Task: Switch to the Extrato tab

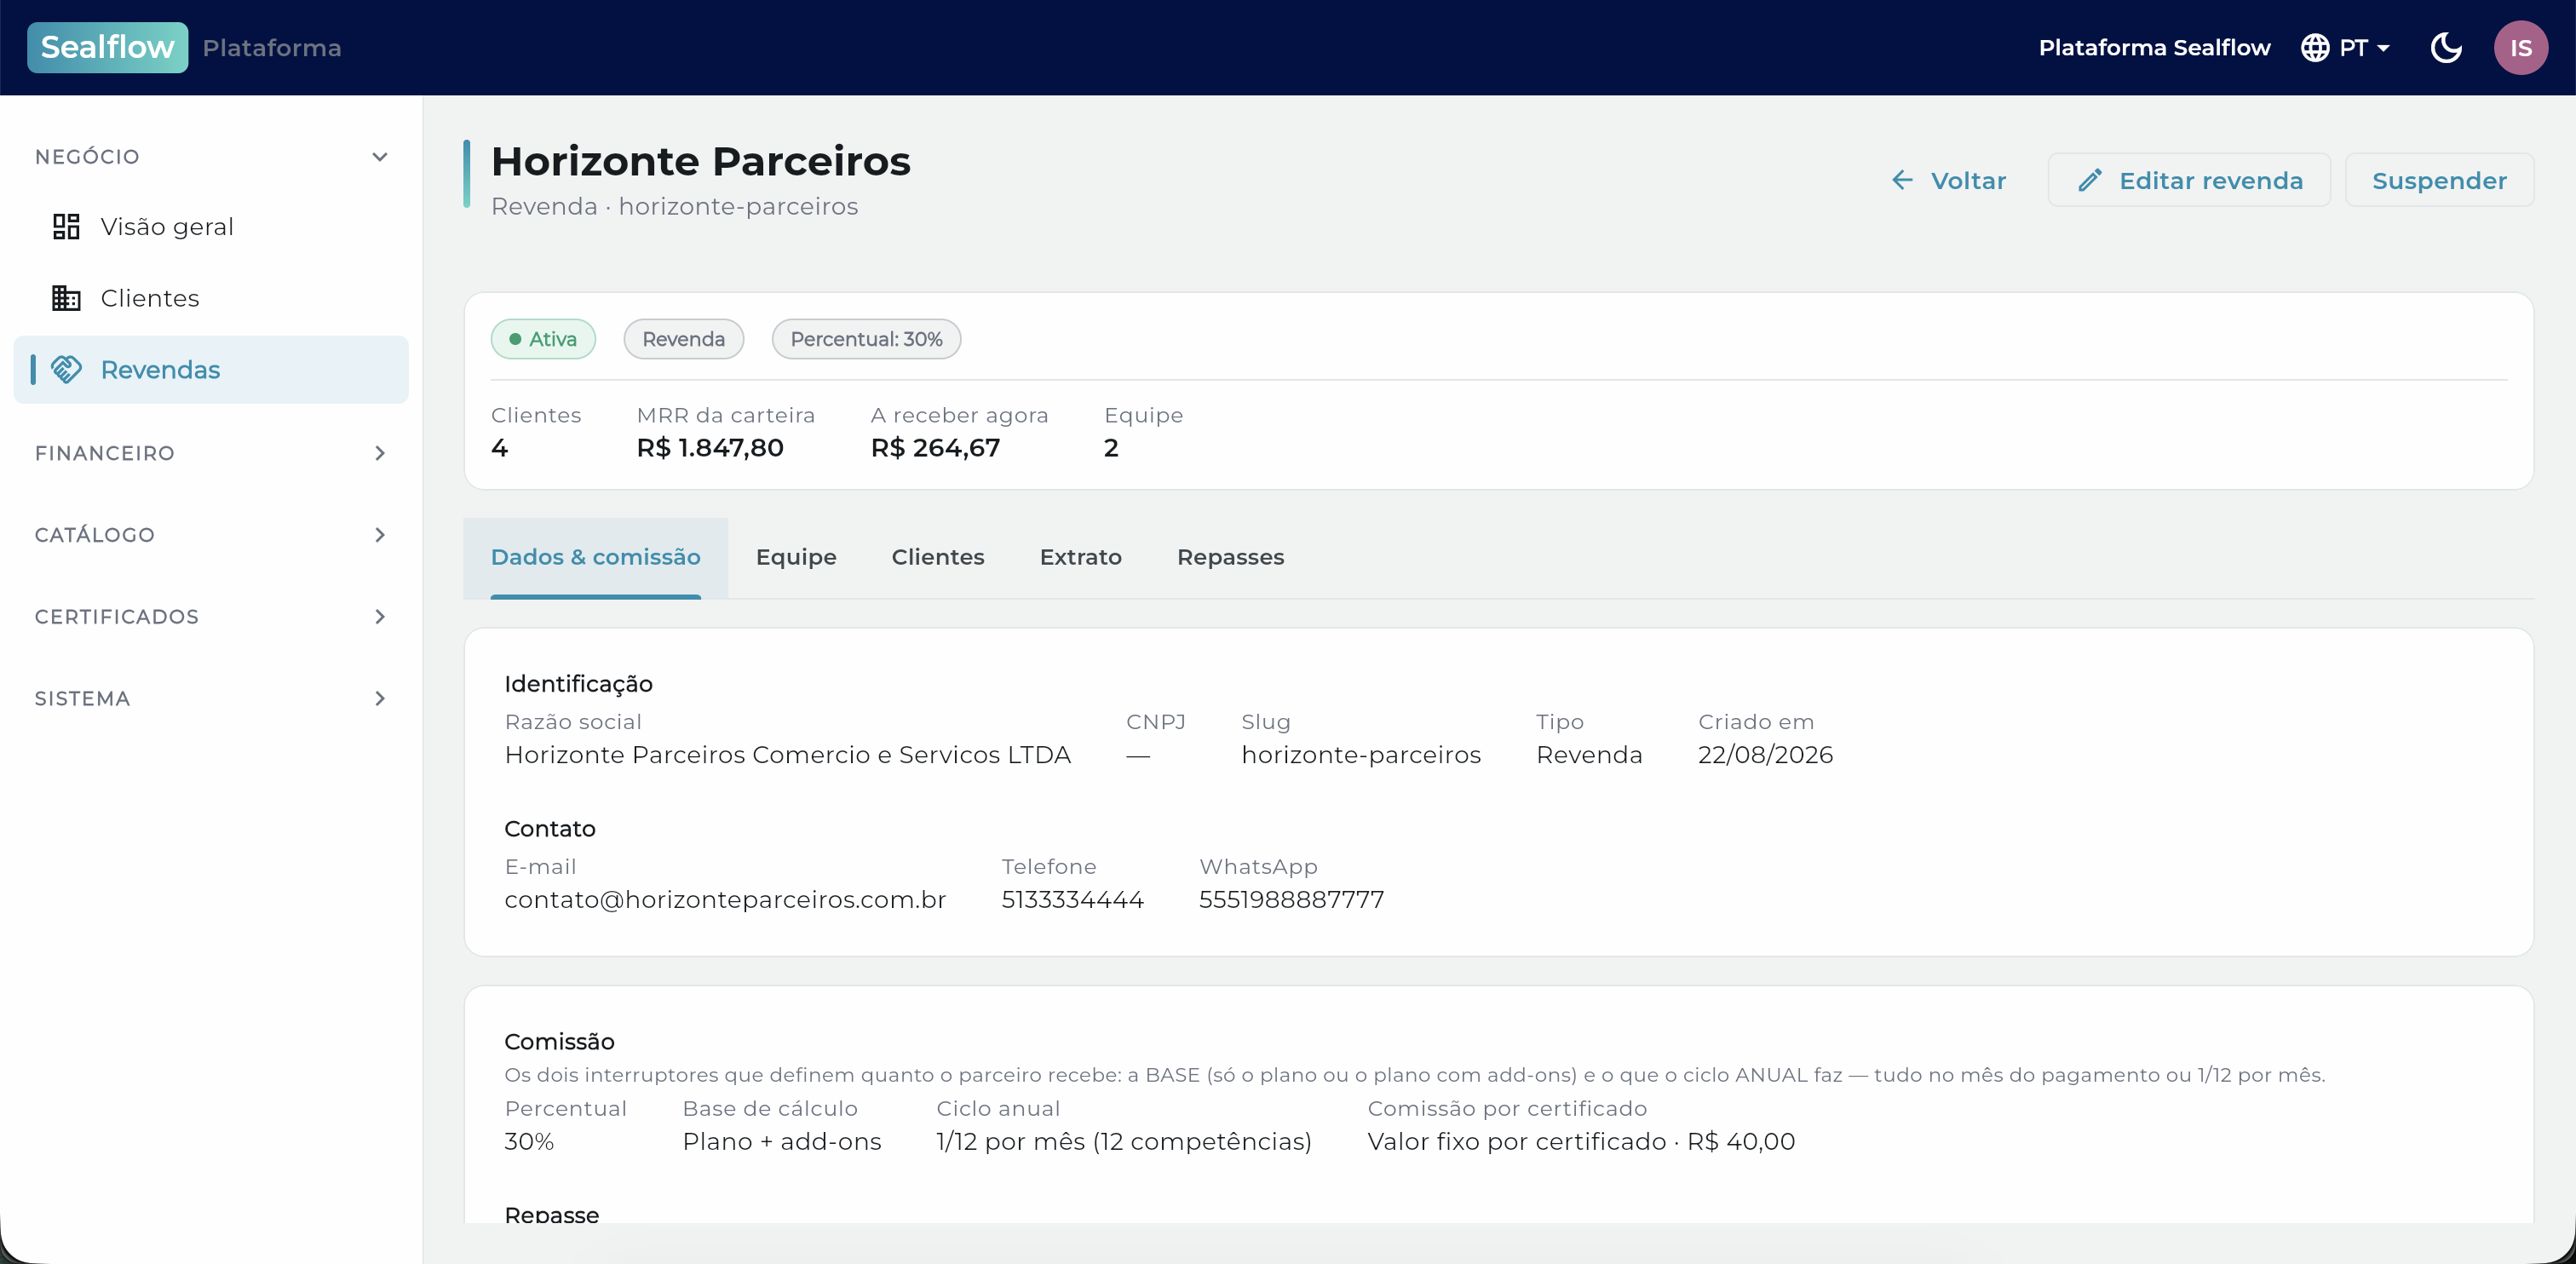Action: click(x=1080, y=557)
